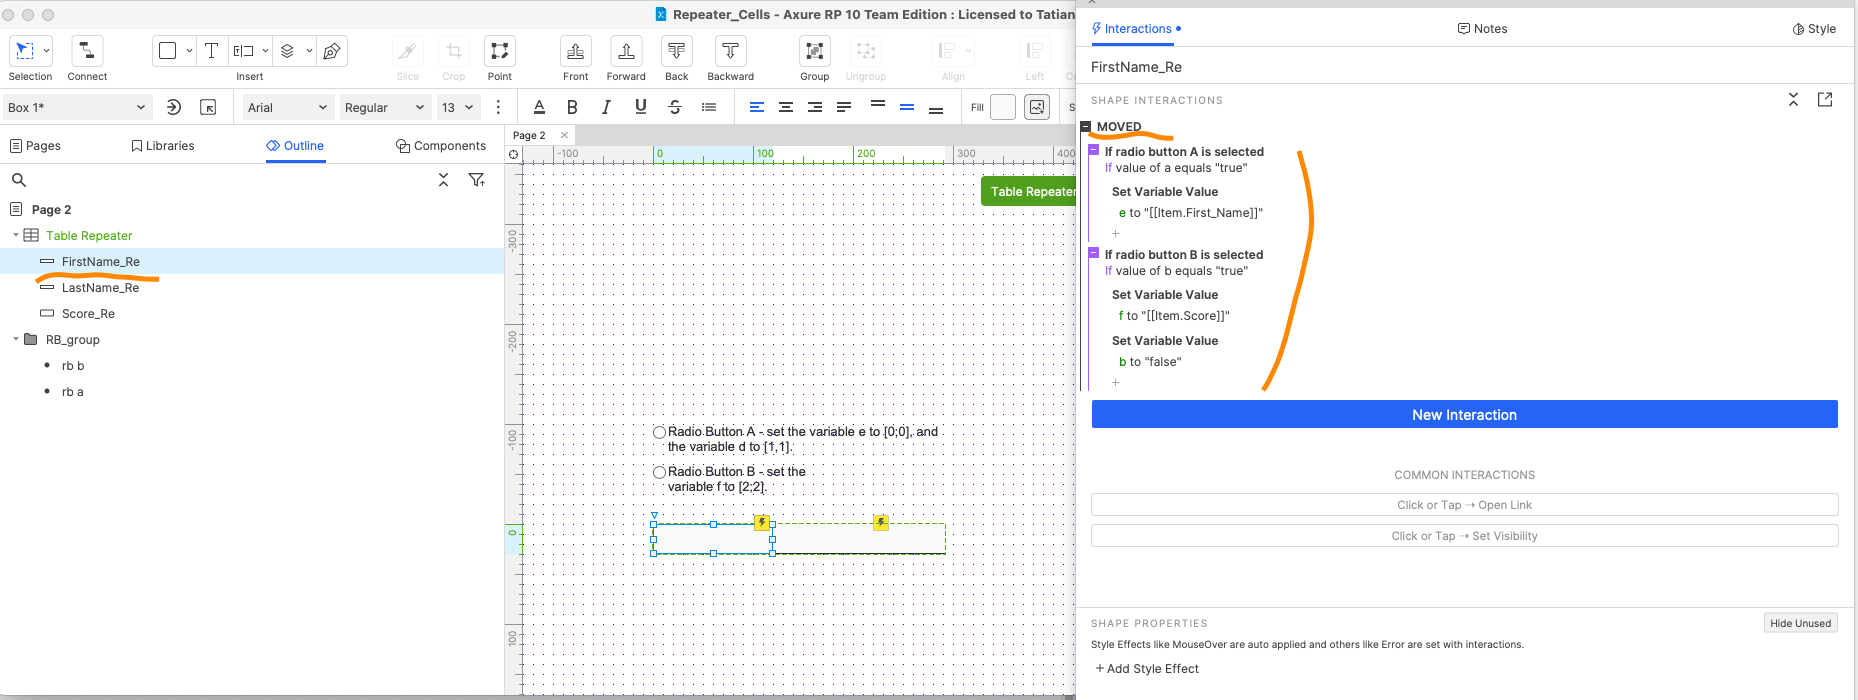Click the Hide Unused button
Image resolution: width=1858 pixels, height=700 pixels.
[x=1800, y=623]
